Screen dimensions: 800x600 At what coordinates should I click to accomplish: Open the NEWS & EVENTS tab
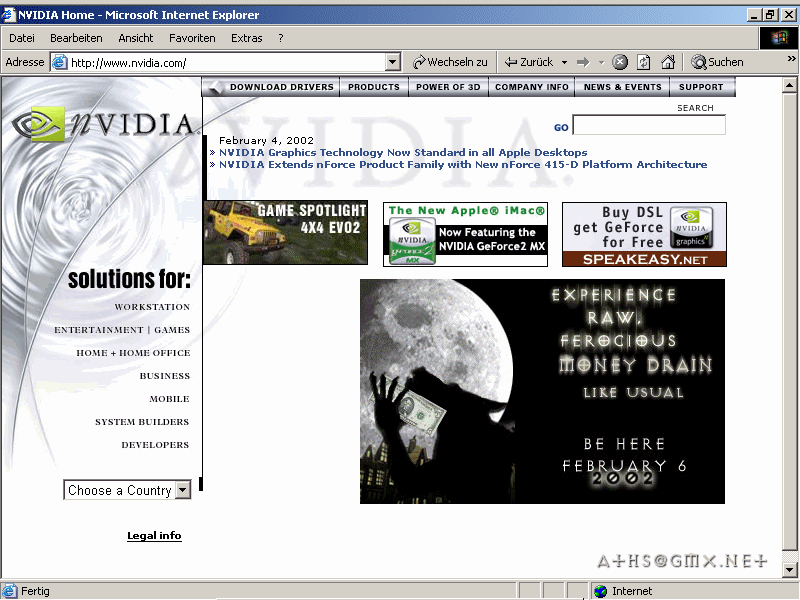(x=622, y=87)
